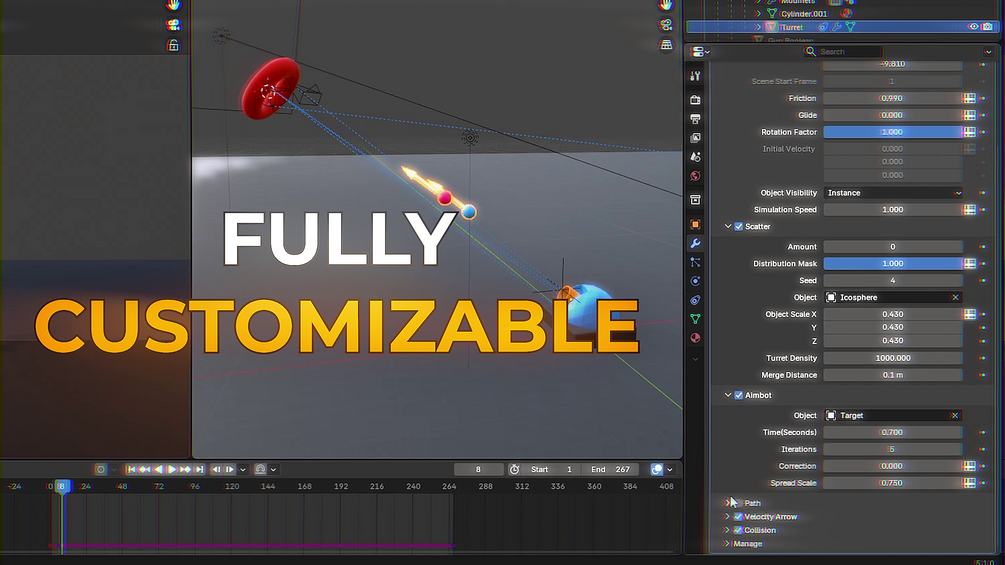Collapse the Scatter panel

click(727, 226)
